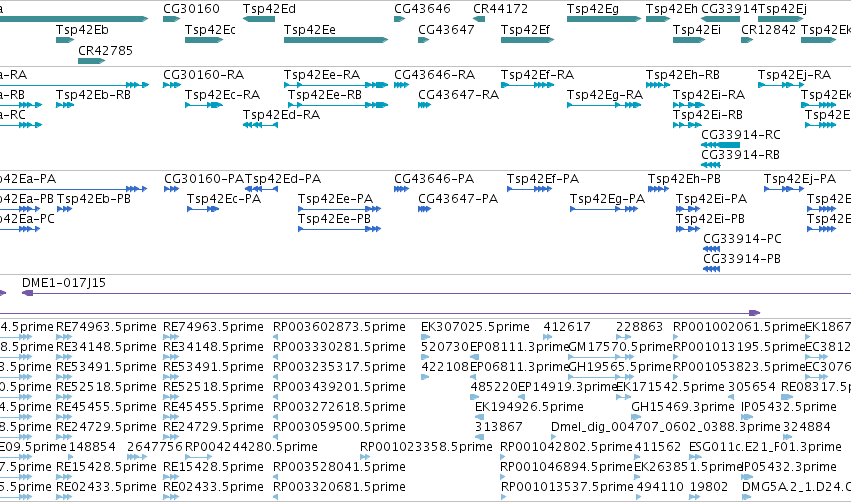Click the CG33914-RC transcript
The width and height of the screenshot is (851, 502).
720,145
